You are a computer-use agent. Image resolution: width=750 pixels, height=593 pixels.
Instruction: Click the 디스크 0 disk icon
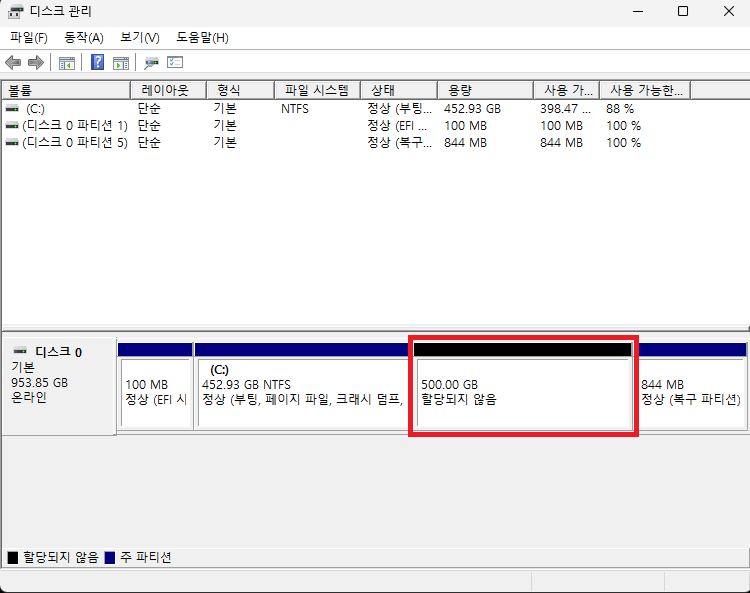[x=20, y=350]
